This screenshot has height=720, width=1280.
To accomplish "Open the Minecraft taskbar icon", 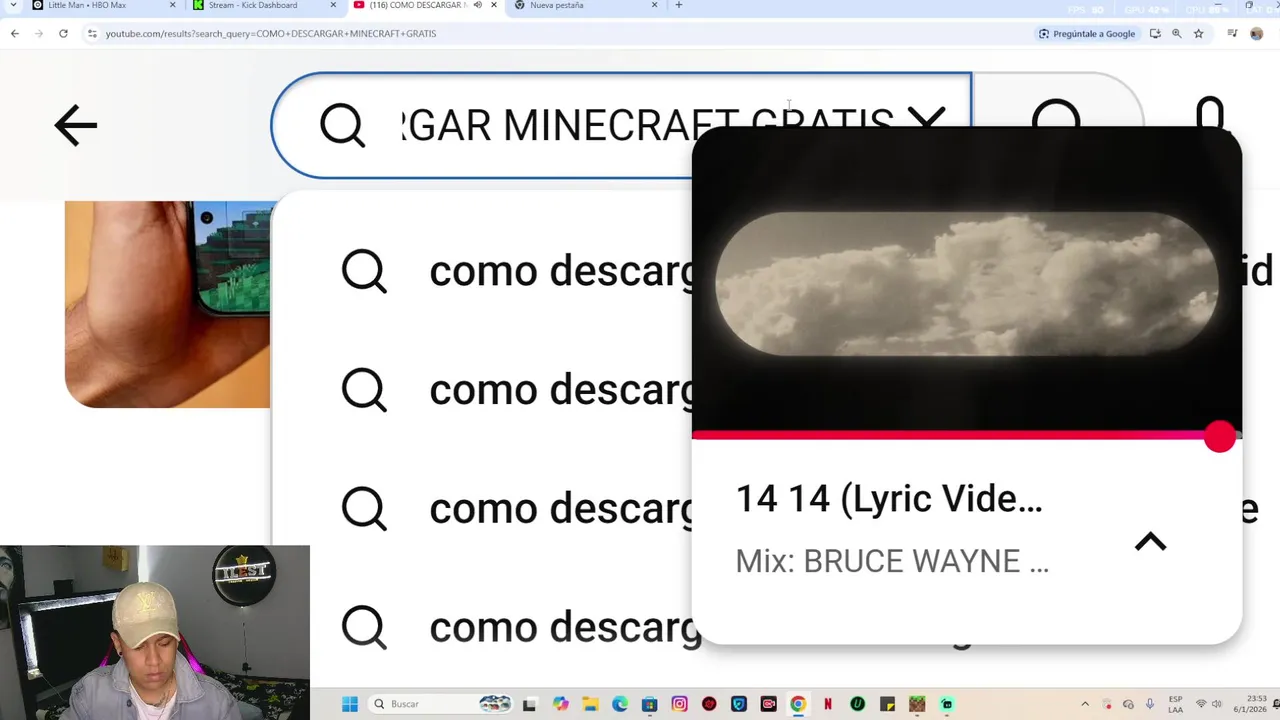I will tap(917, 704).
